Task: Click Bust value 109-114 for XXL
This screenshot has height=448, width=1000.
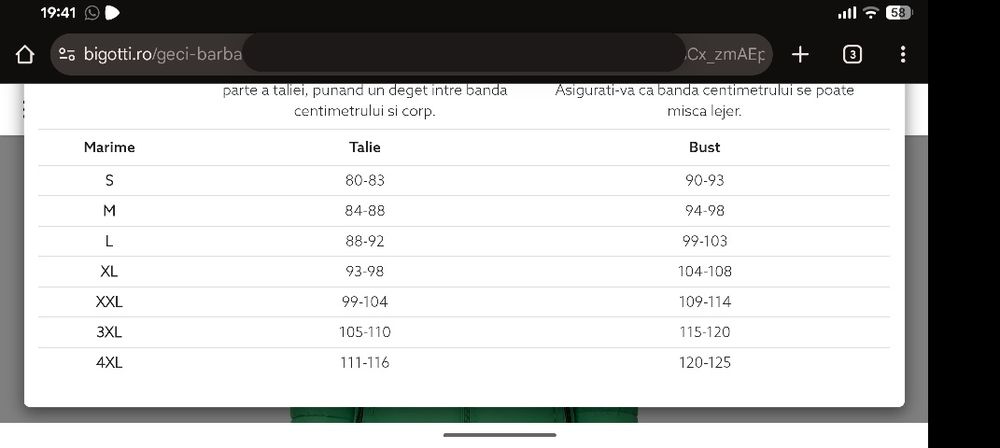Action: [x=704, y=302]
